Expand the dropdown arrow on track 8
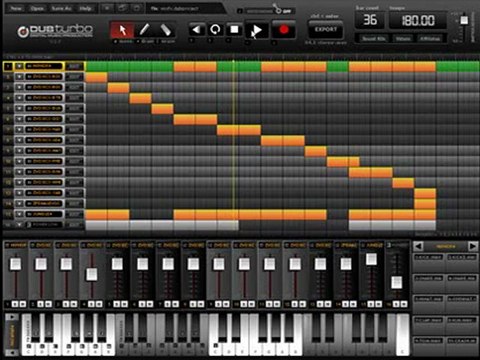Image resolution: width=480 pixels, height=360 pixels. point(19,140)
